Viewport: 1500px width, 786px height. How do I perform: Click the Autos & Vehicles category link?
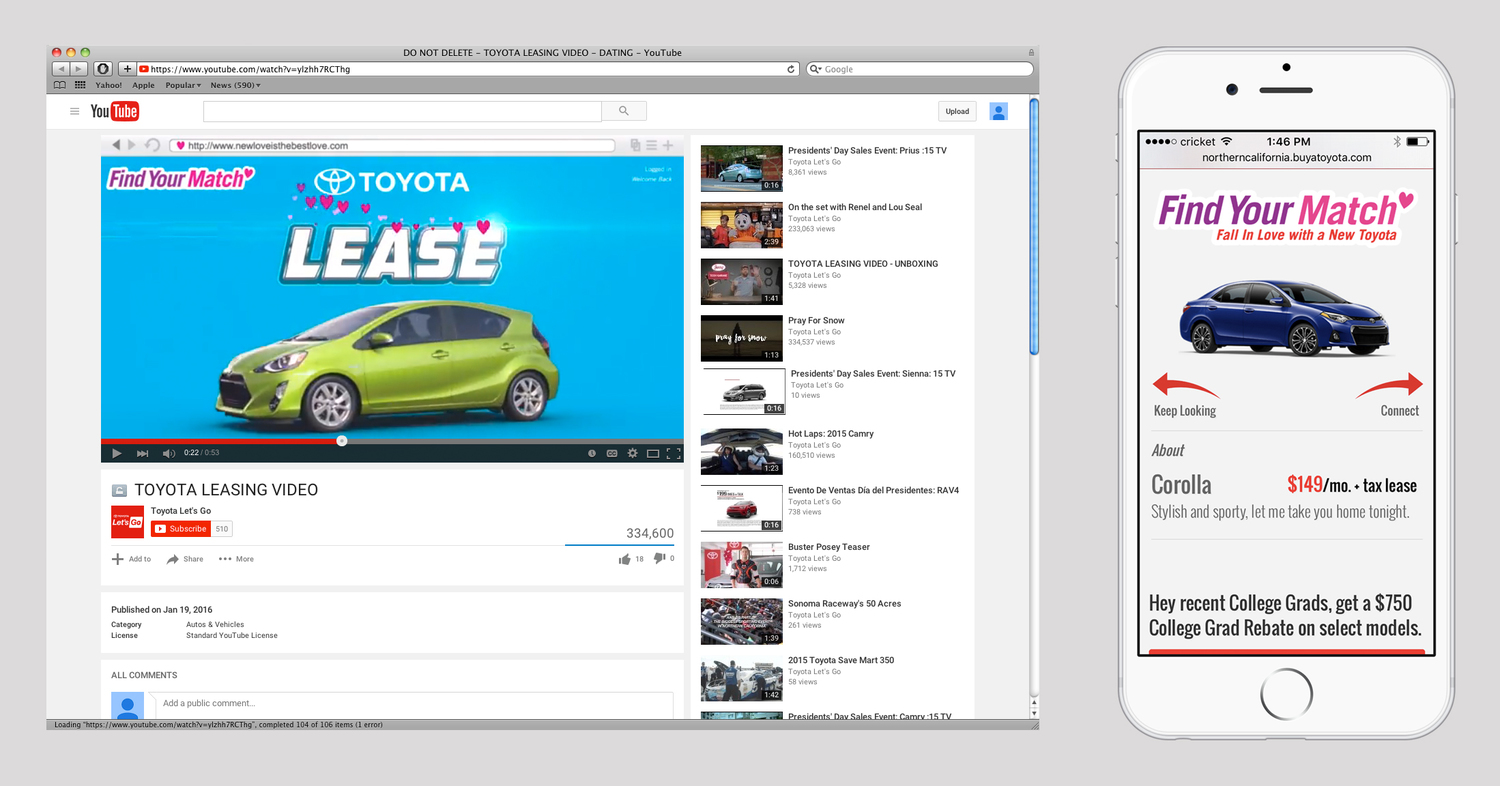point(215,624)
